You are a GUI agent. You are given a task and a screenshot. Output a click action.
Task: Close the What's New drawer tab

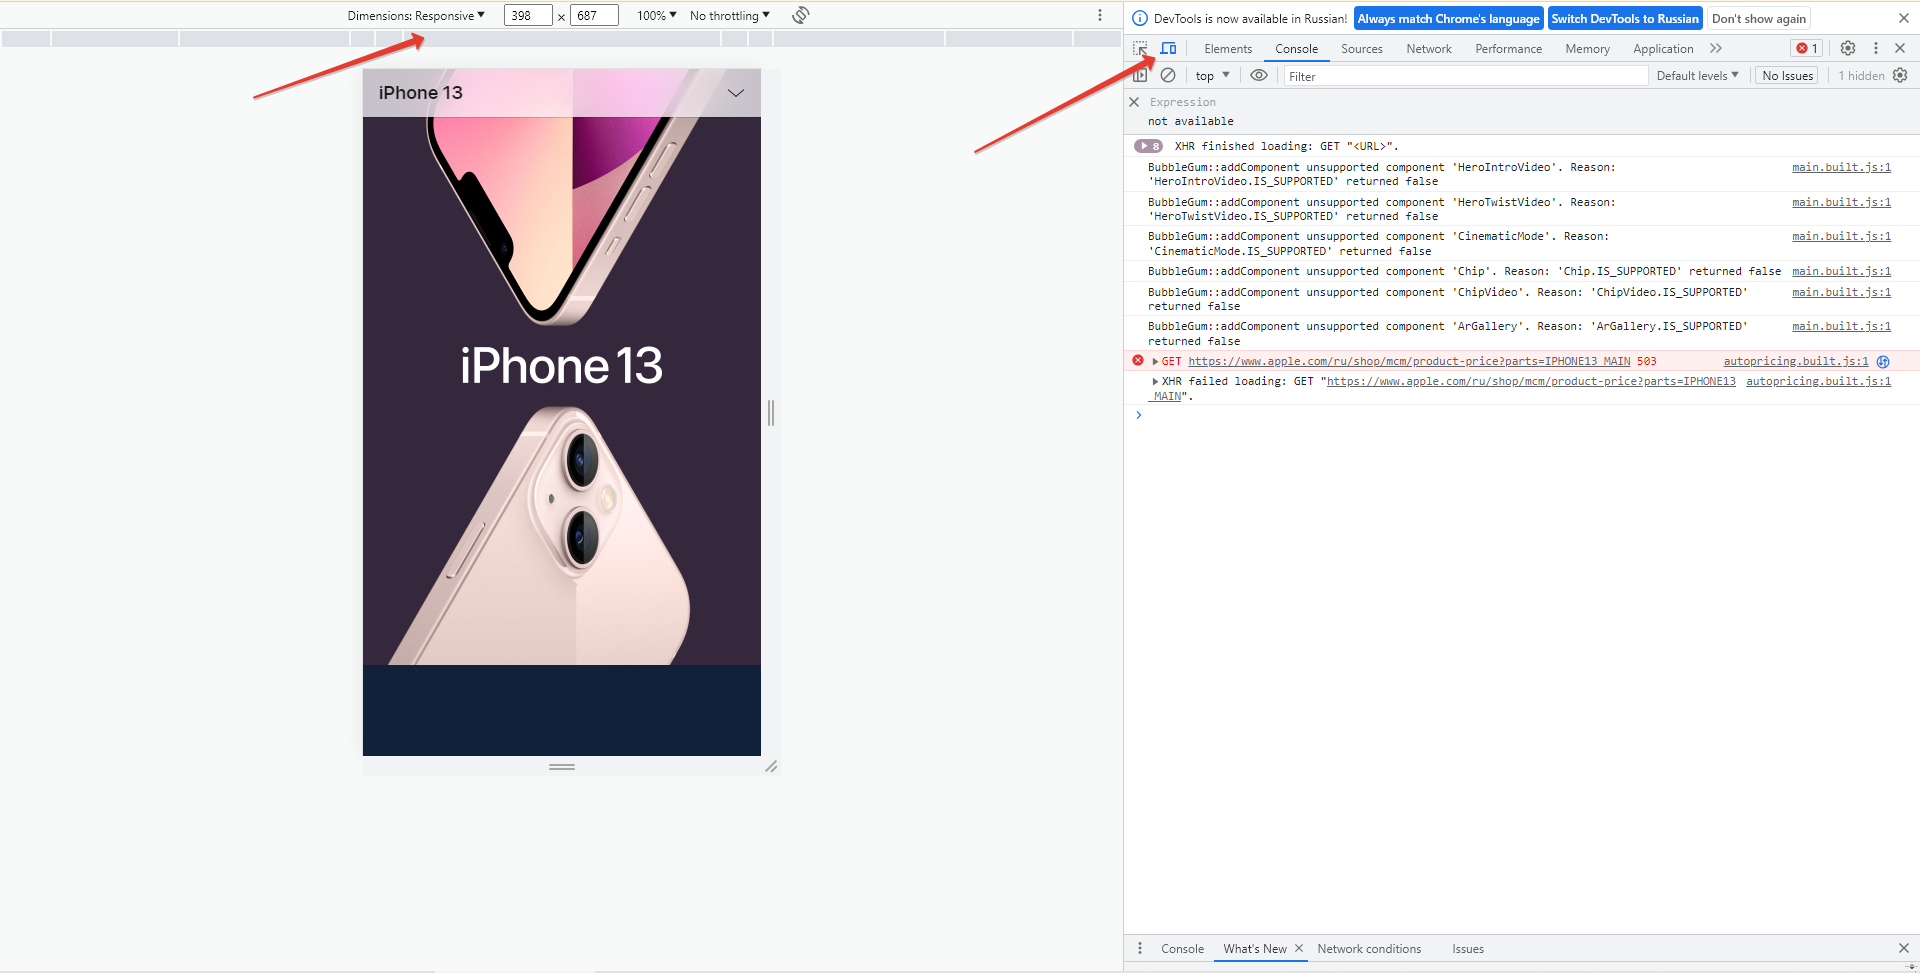click(1299, 948)
